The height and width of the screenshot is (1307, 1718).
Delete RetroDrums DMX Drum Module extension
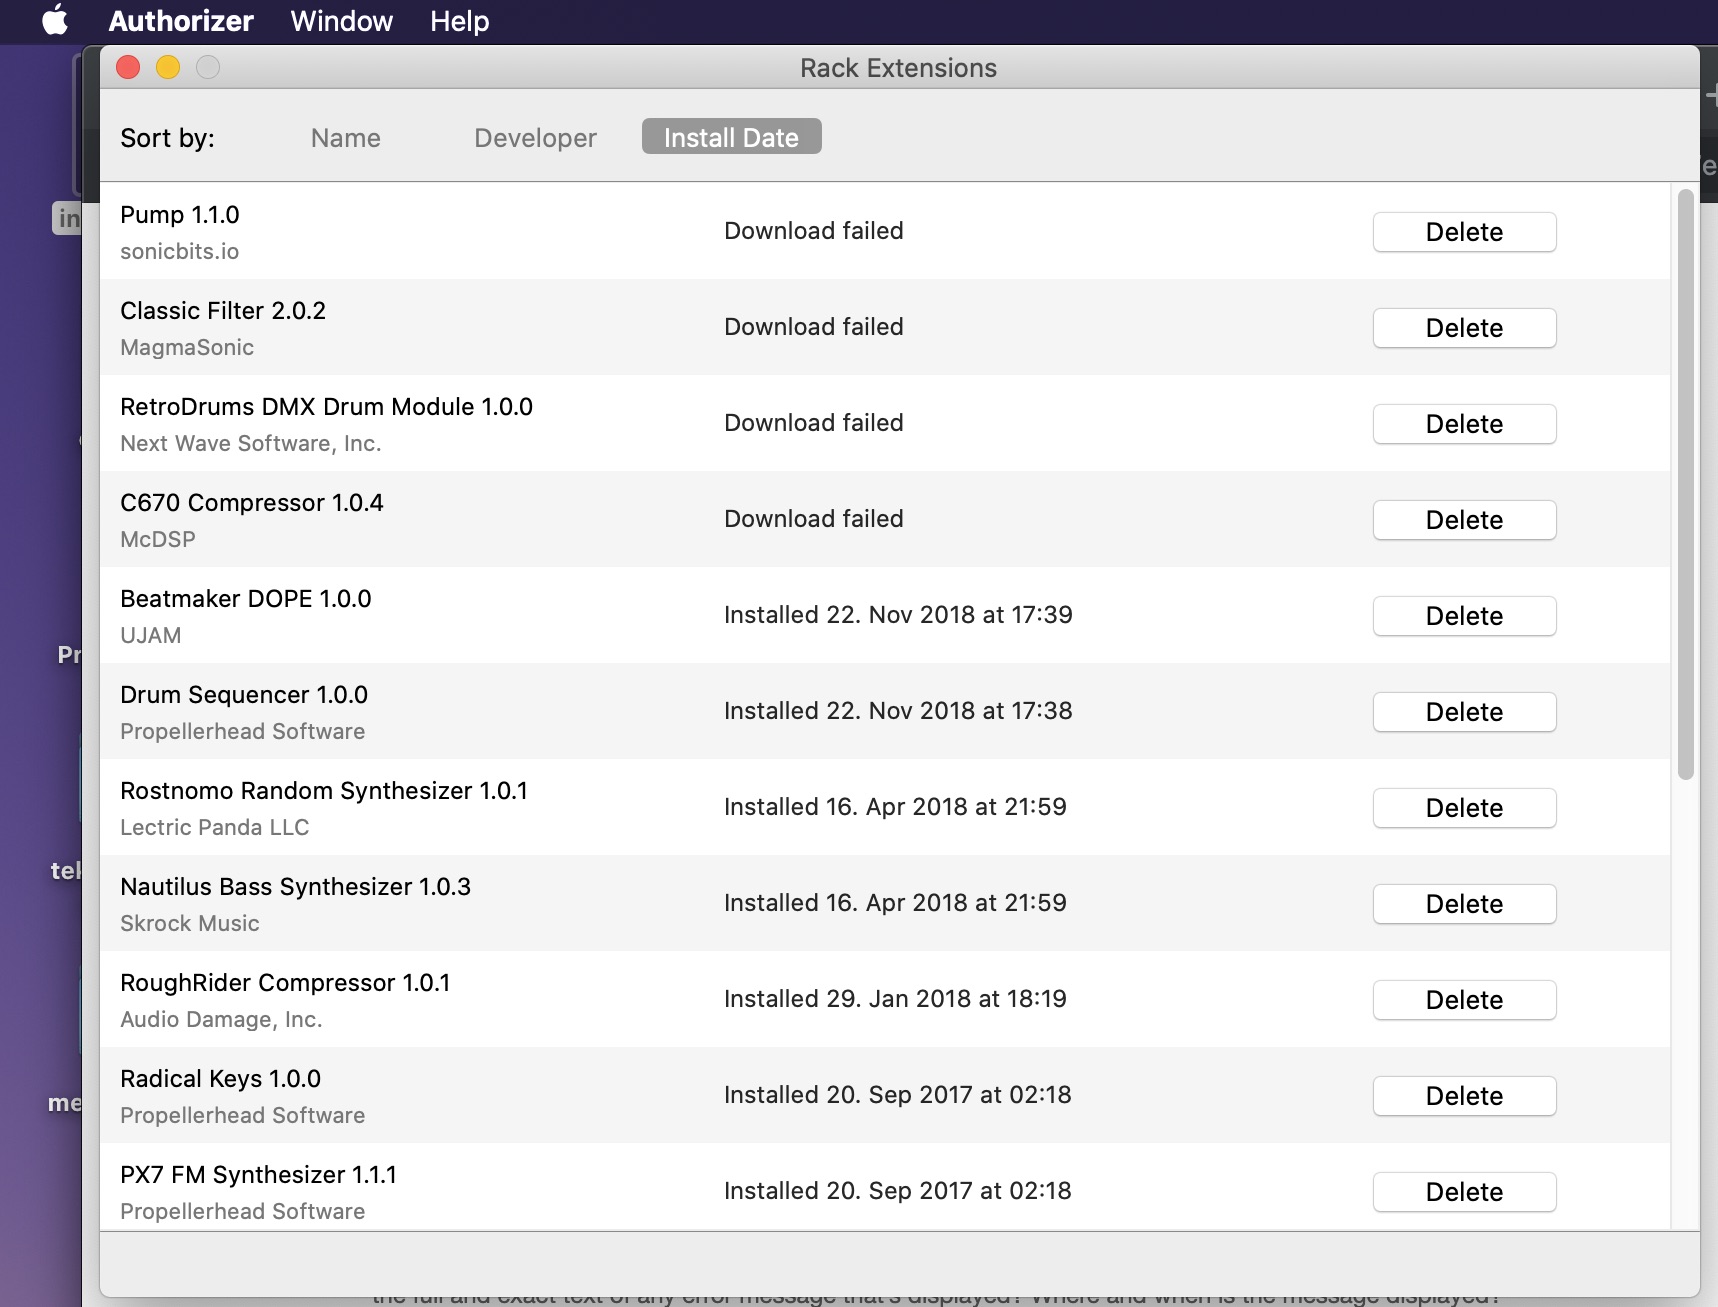1464,424
